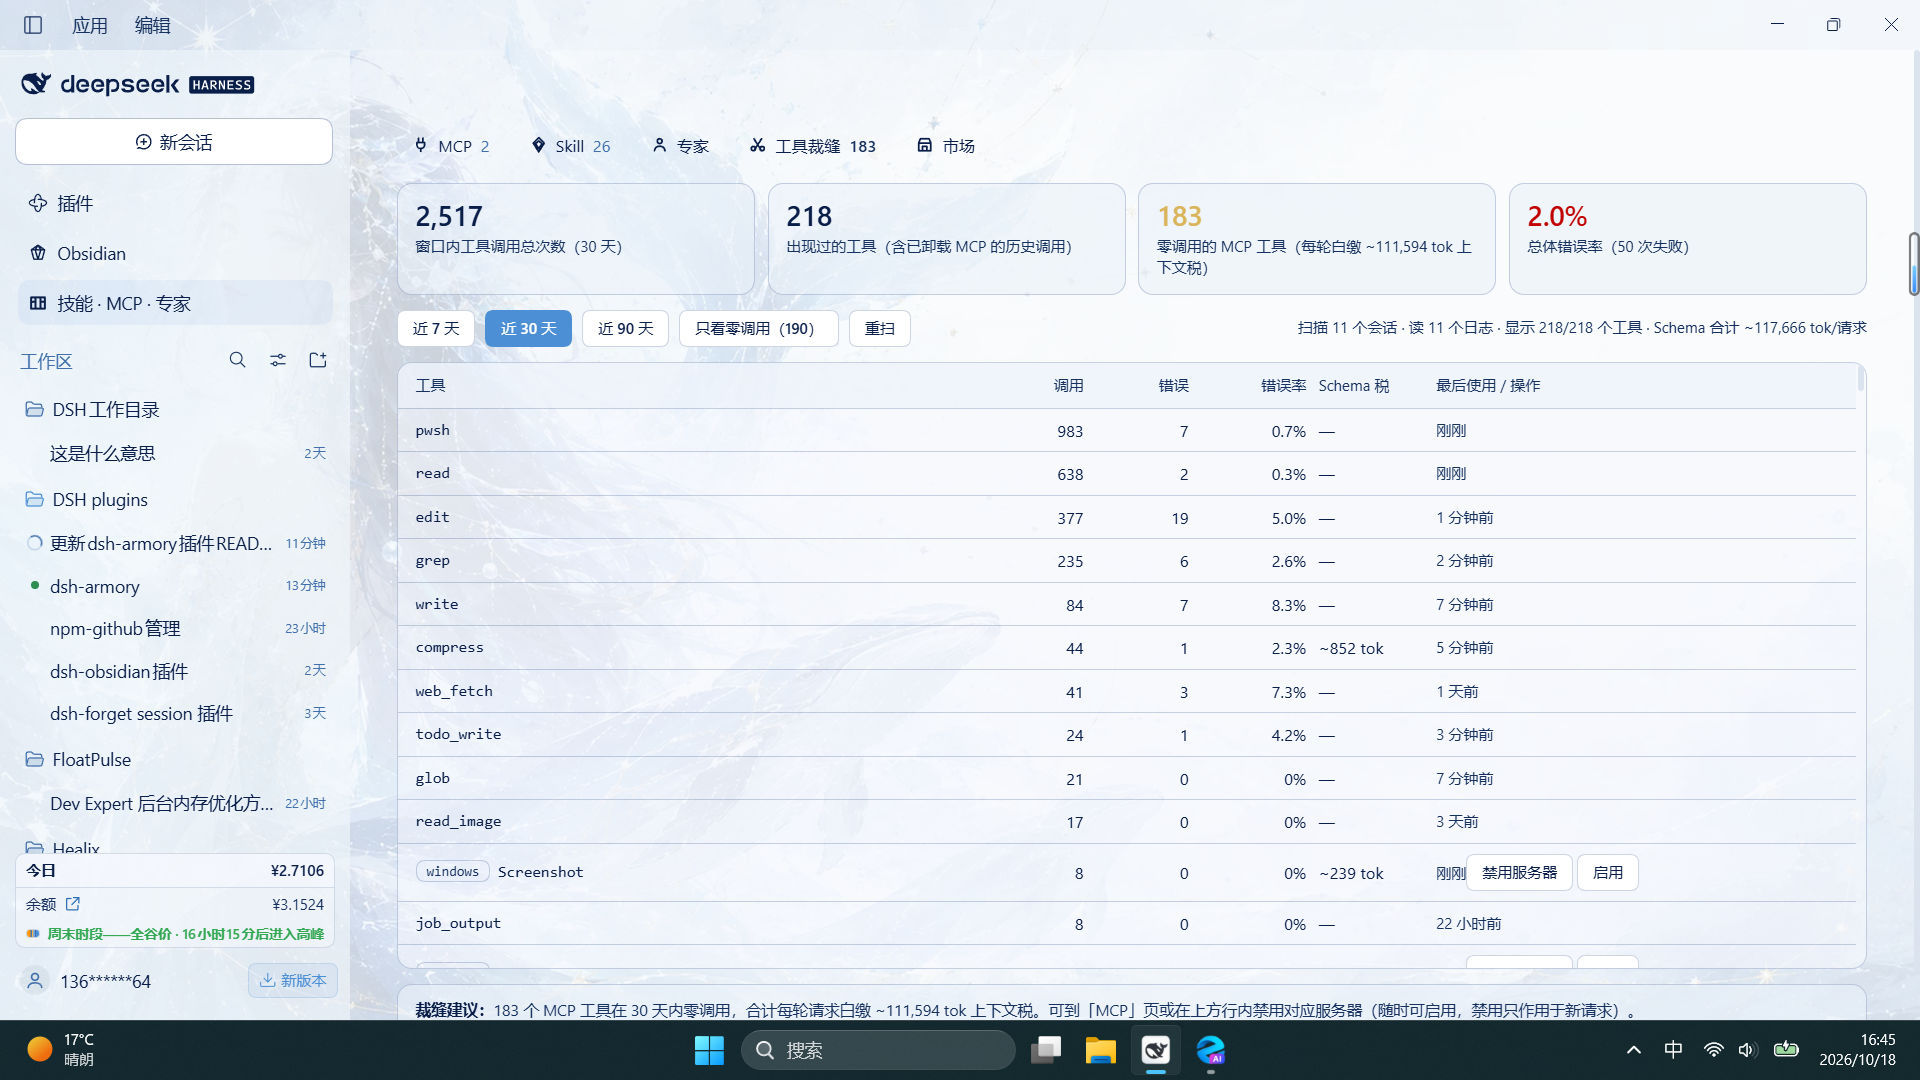Download the 新版本 update

tap(293, 980)
